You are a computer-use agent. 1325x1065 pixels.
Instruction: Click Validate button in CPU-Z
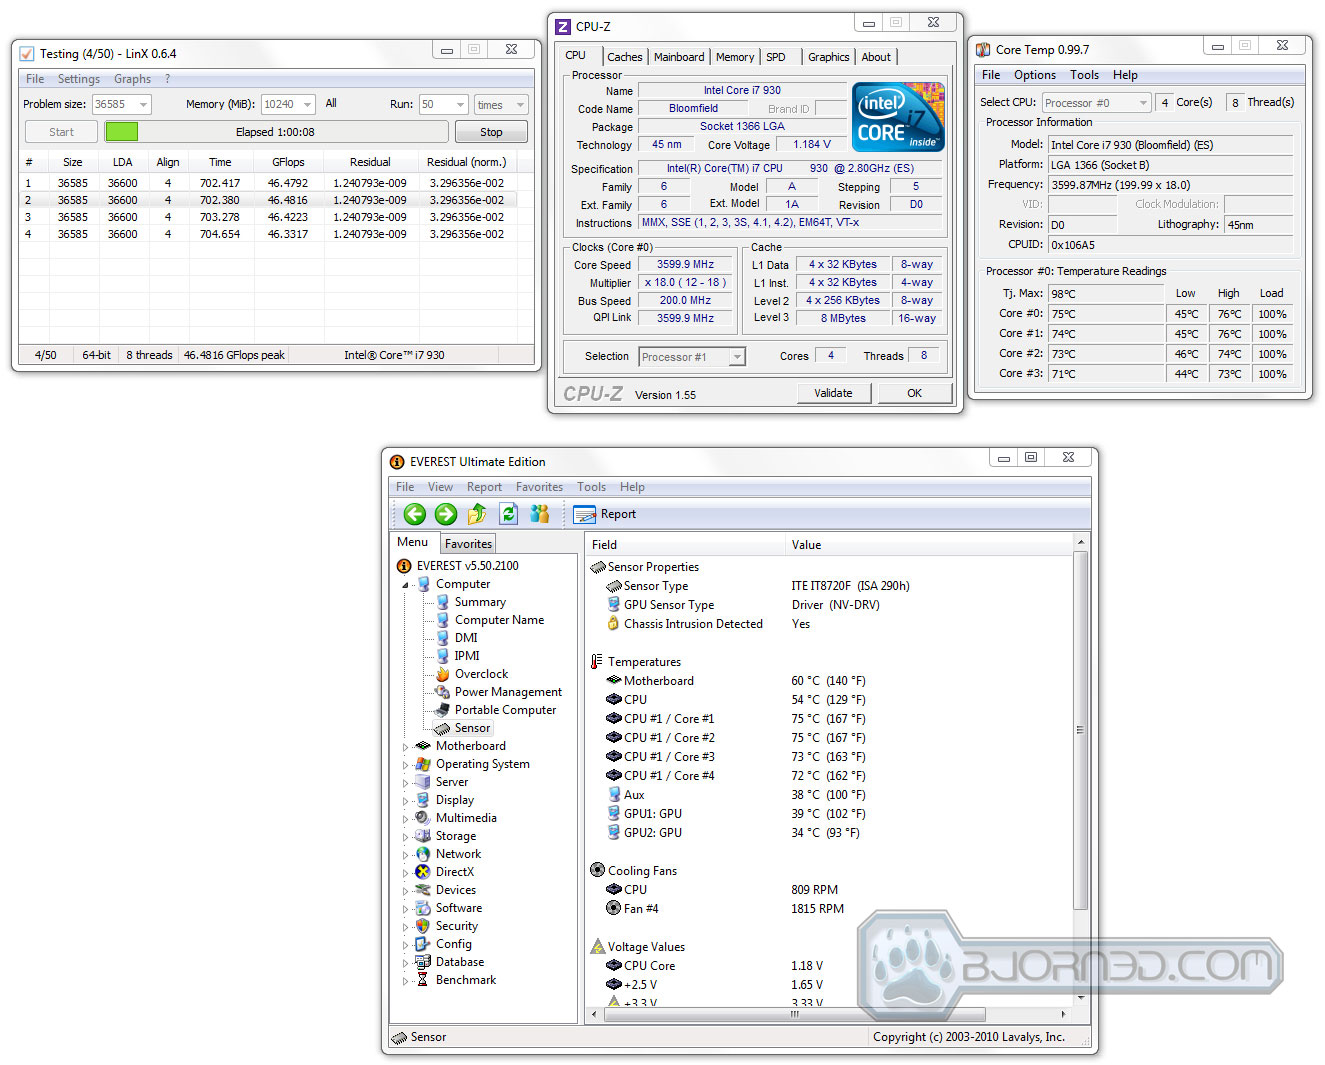point(833,393)
